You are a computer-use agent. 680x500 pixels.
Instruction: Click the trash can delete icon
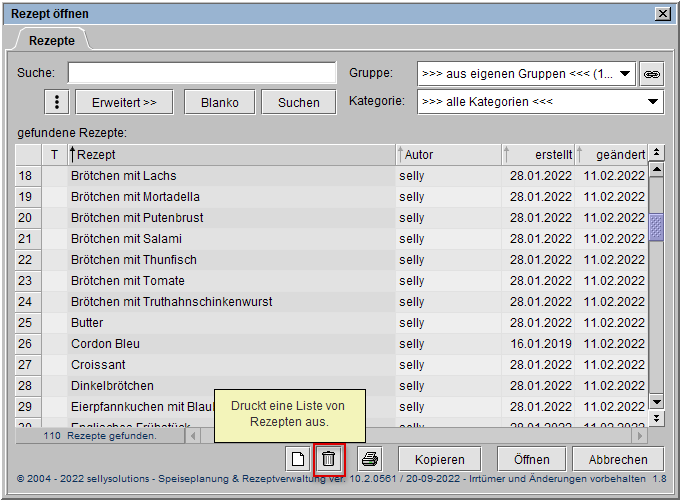pos(329,459)
